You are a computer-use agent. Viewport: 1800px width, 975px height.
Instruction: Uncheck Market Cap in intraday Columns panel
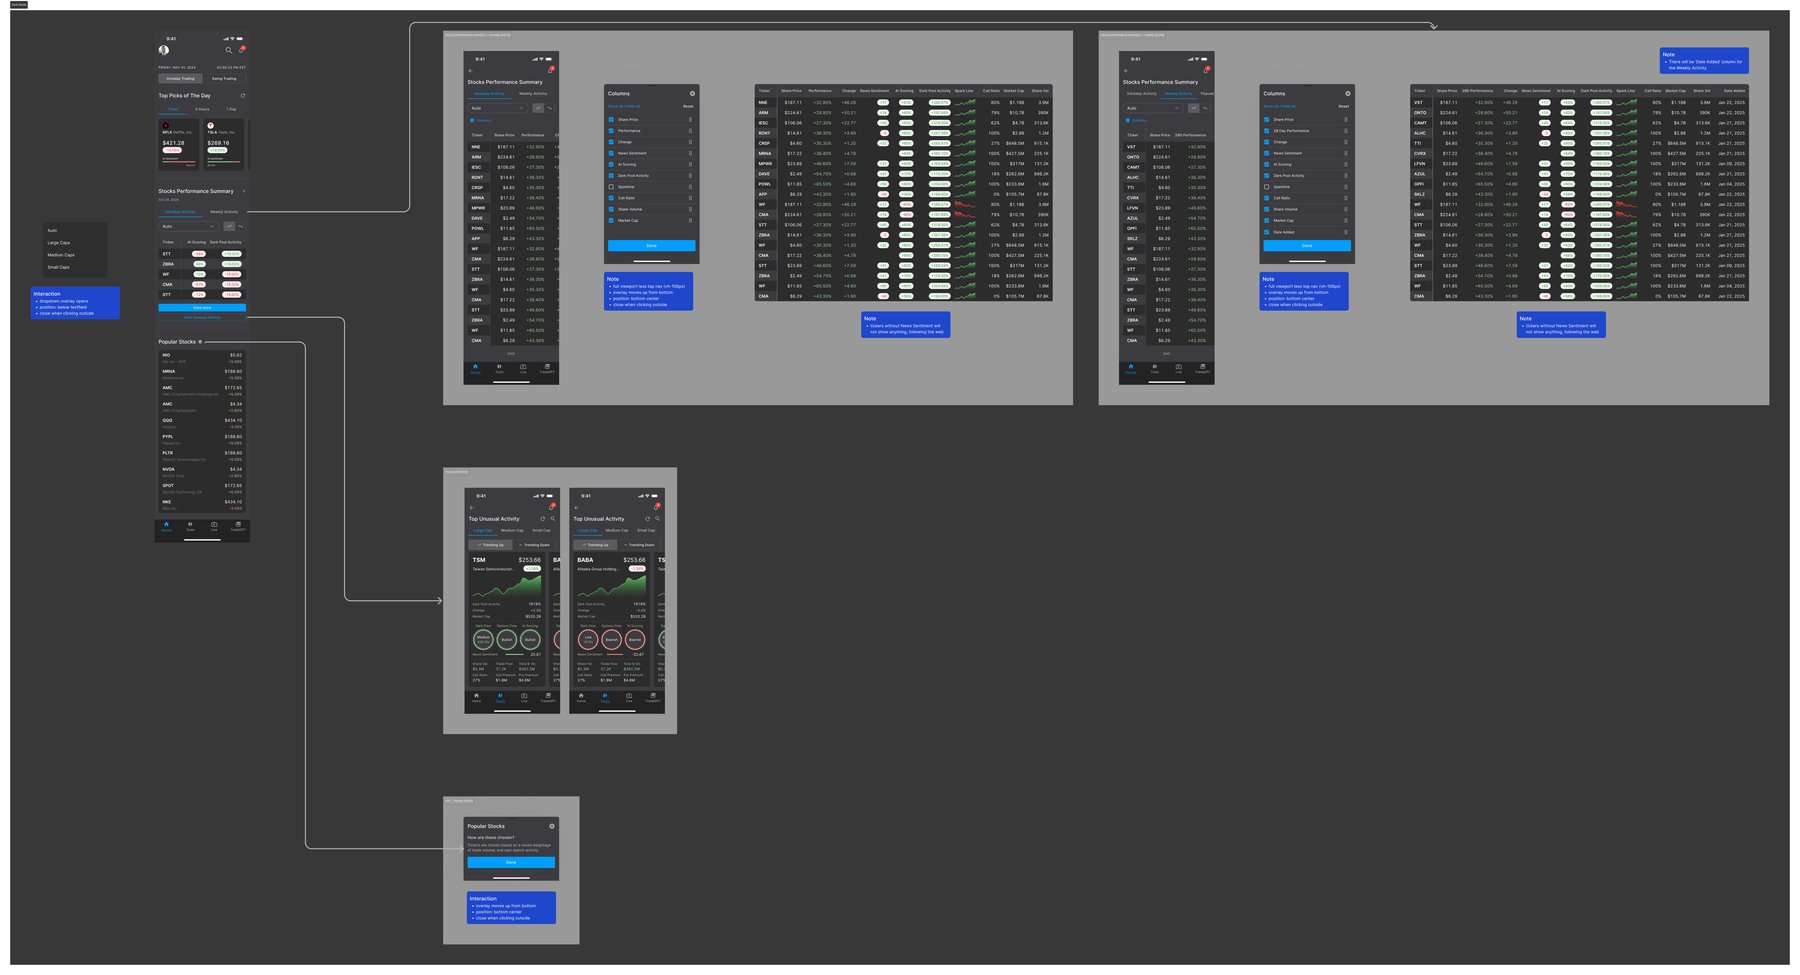(x=611, y=220)
